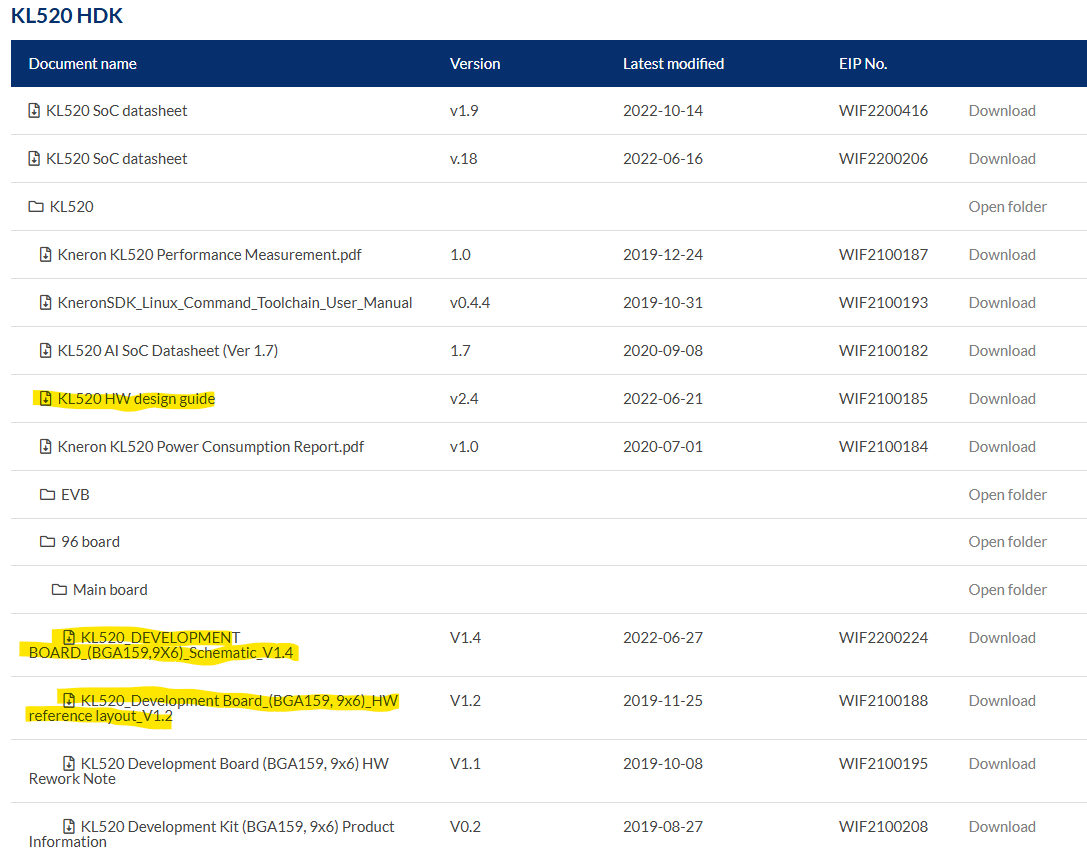1087x853 pixels.
Task: Select Kneron KL520 Power Consumption Report.pdf name
Action: tap(211, 446)
